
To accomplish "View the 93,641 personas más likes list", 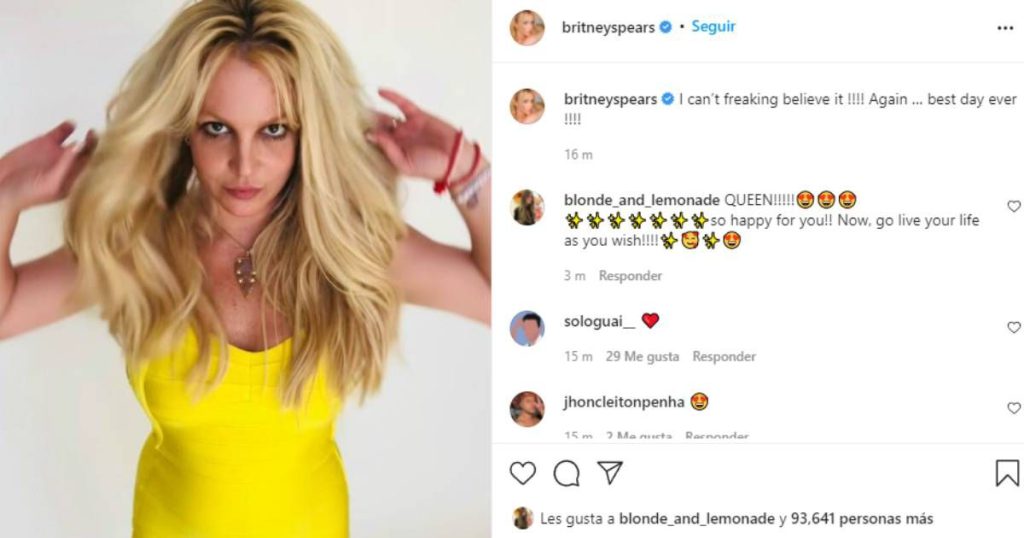I will pos(862,519).
